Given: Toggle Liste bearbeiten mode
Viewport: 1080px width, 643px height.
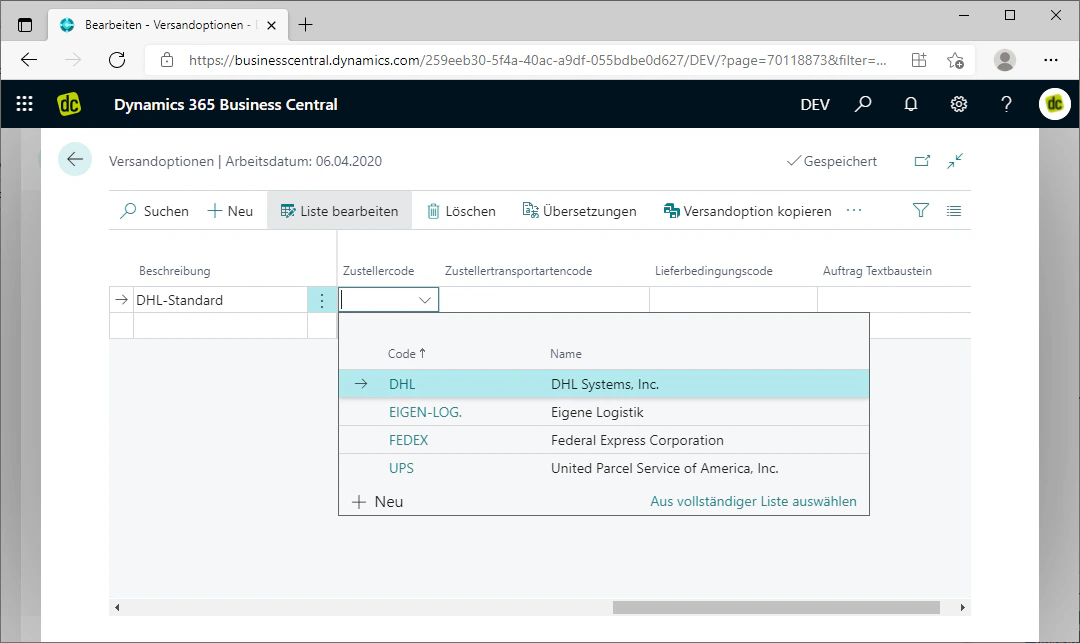Looking at the screenshot, I should click(x=340, y=211).
